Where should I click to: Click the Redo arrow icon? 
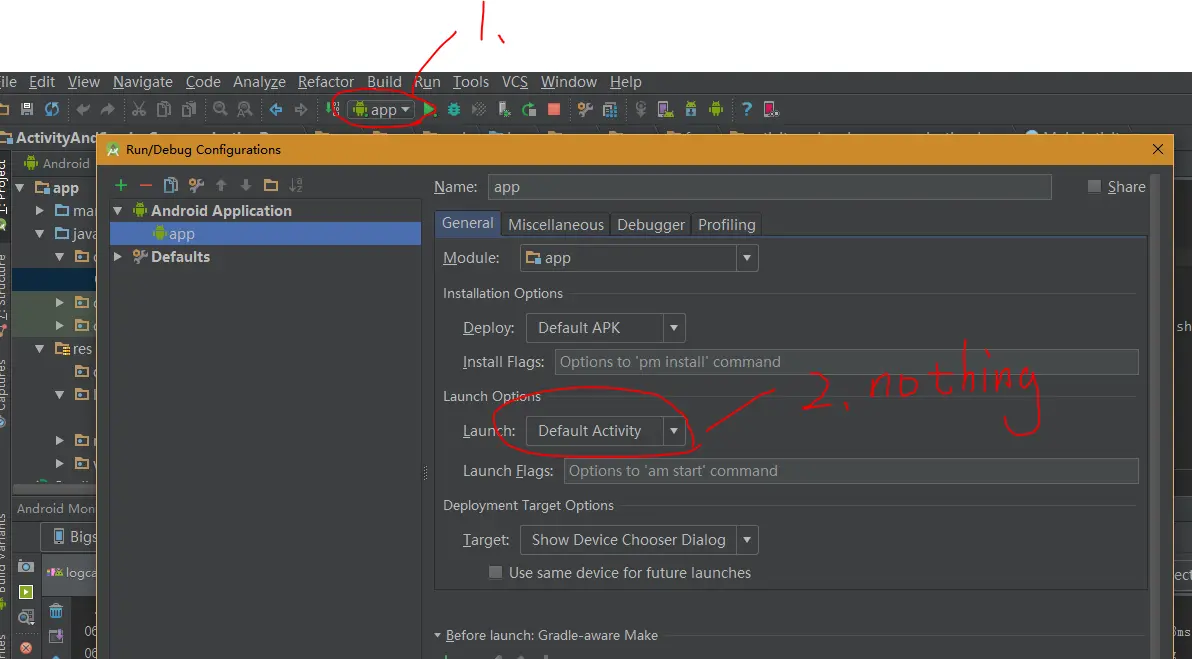(x=107, y=109)
